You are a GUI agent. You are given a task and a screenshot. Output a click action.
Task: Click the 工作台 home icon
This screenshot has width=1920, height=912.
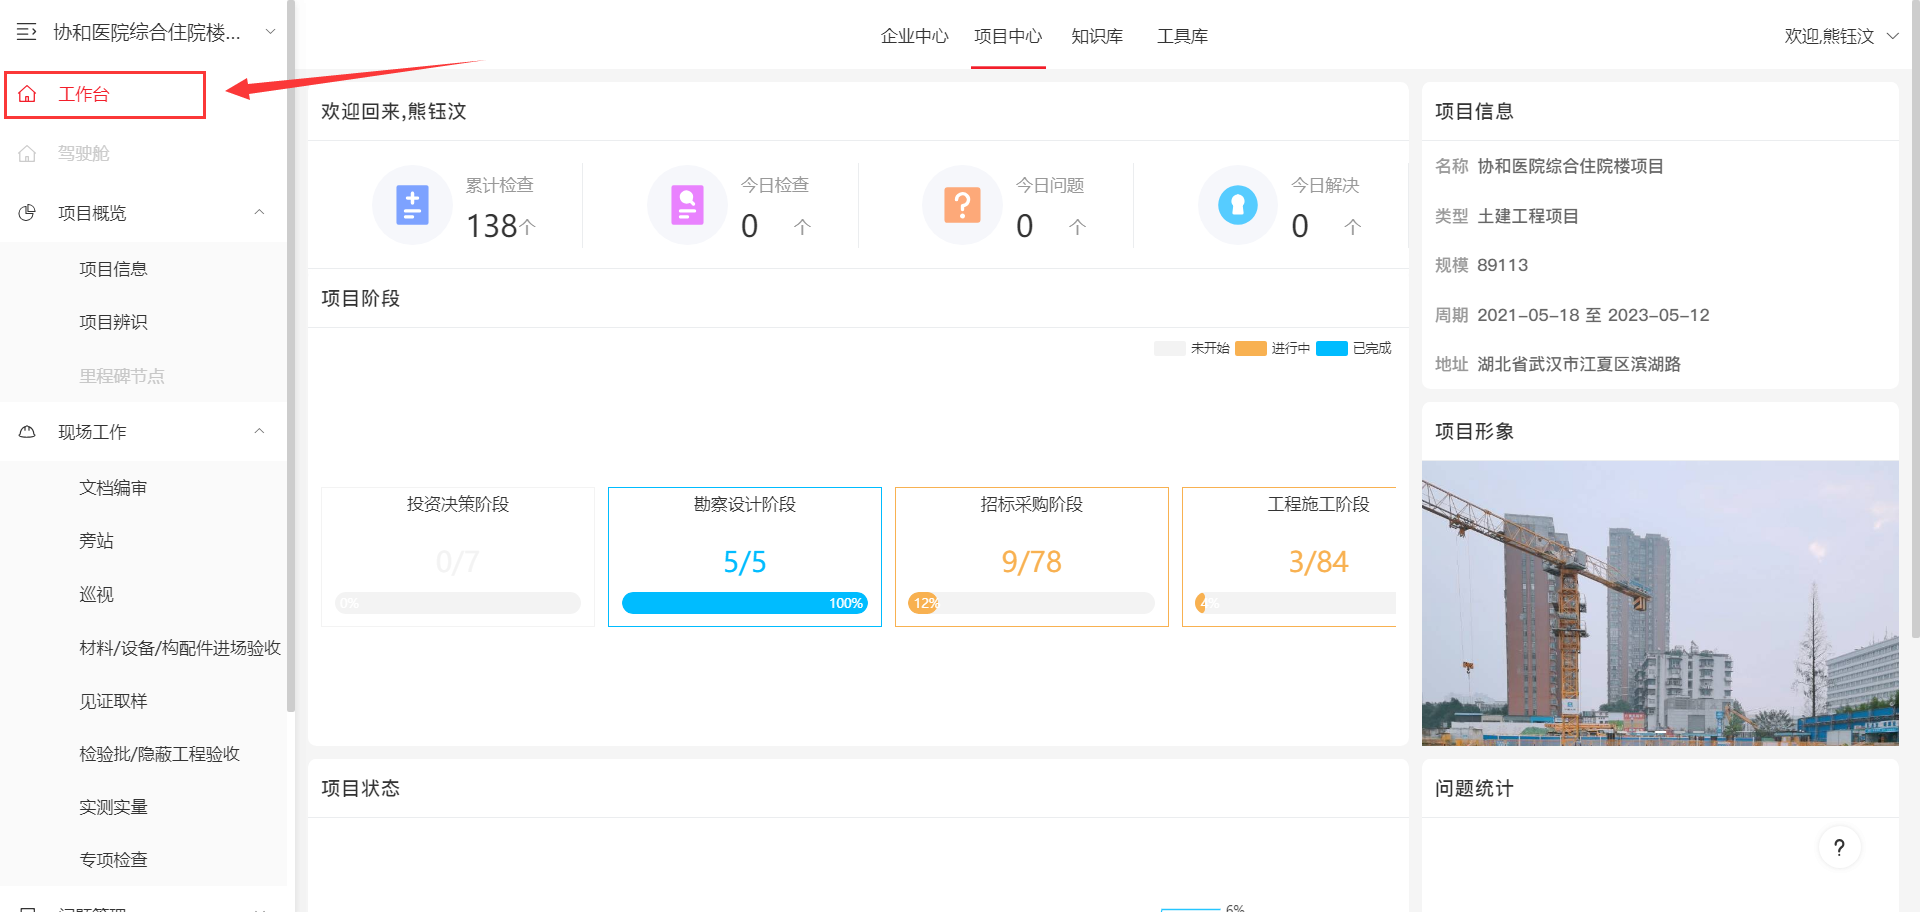(27, 94)
